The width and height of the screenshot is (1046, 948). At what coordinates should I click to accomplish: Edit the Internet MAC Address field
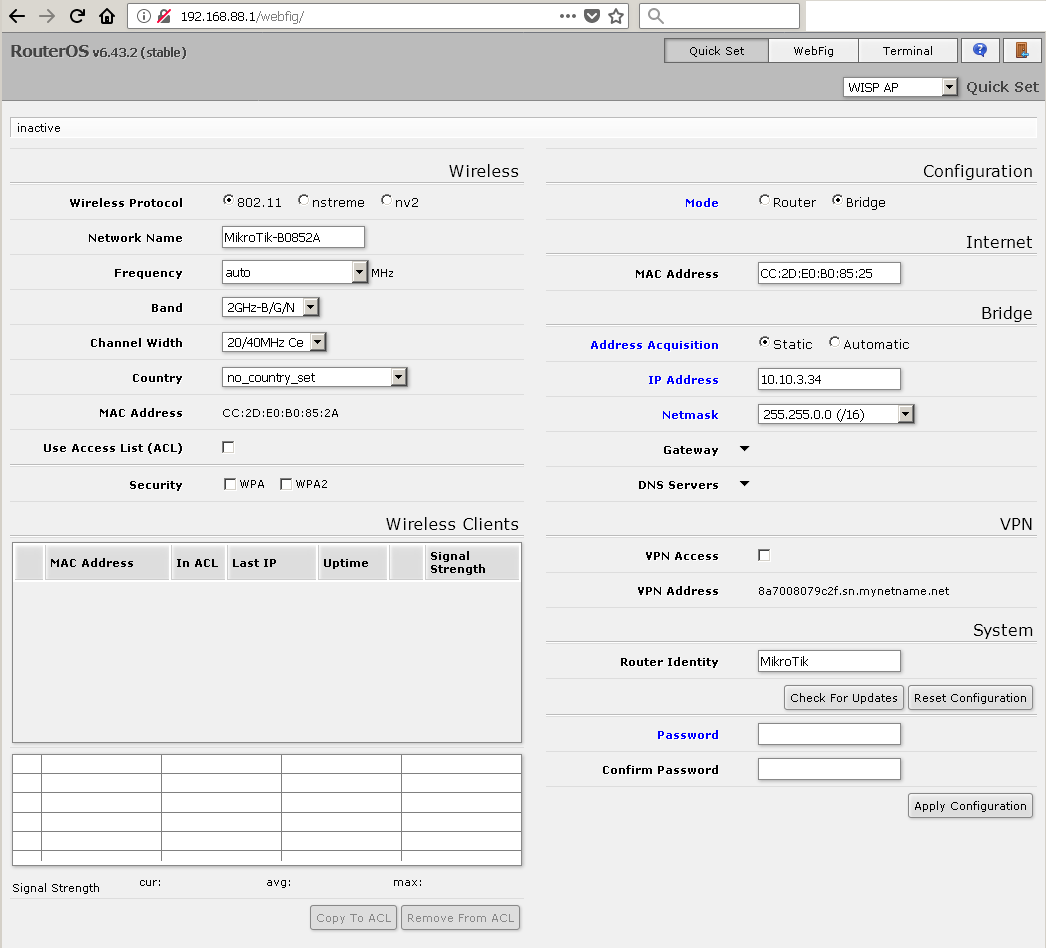coord(829,273)
